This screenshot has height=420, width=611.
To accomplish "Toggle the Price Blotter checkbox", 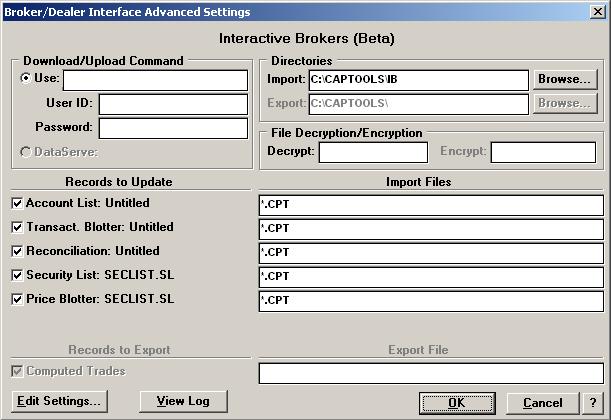I will click(x=17, y=299).
